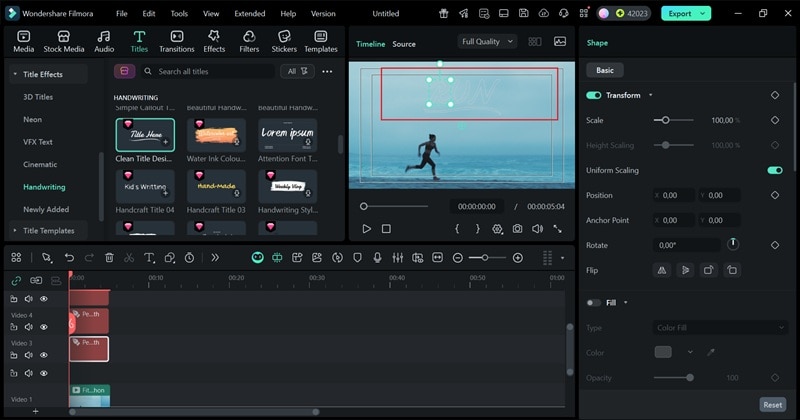Viewport: 800px width, 420px height.
Task: Select the Clean Title Design thumbnail
Action: coord(145,135)
